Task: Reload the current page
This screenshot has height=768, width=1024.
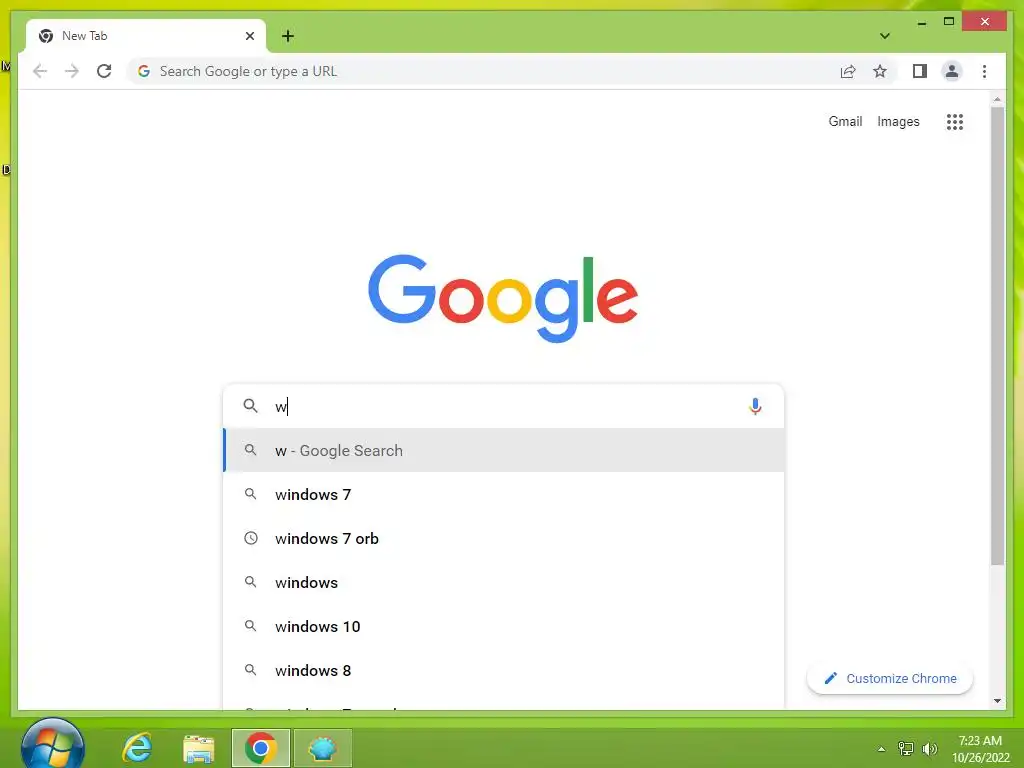Action: (x=104, y=71)
